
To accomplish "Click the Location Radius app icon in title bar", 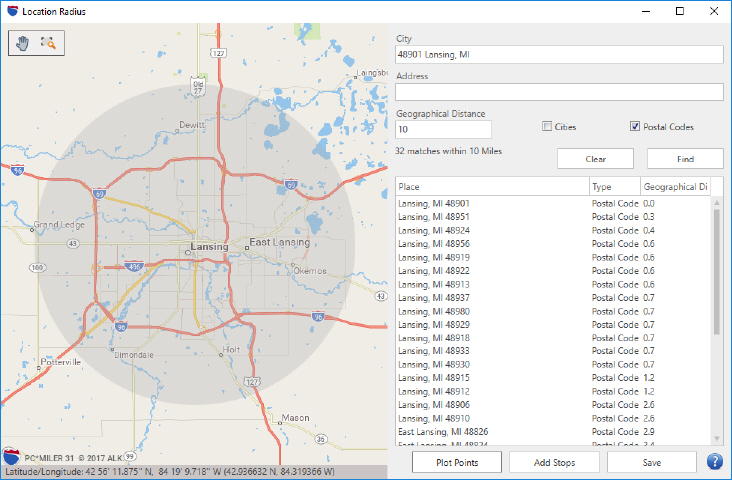I will [x=12, y=11].
